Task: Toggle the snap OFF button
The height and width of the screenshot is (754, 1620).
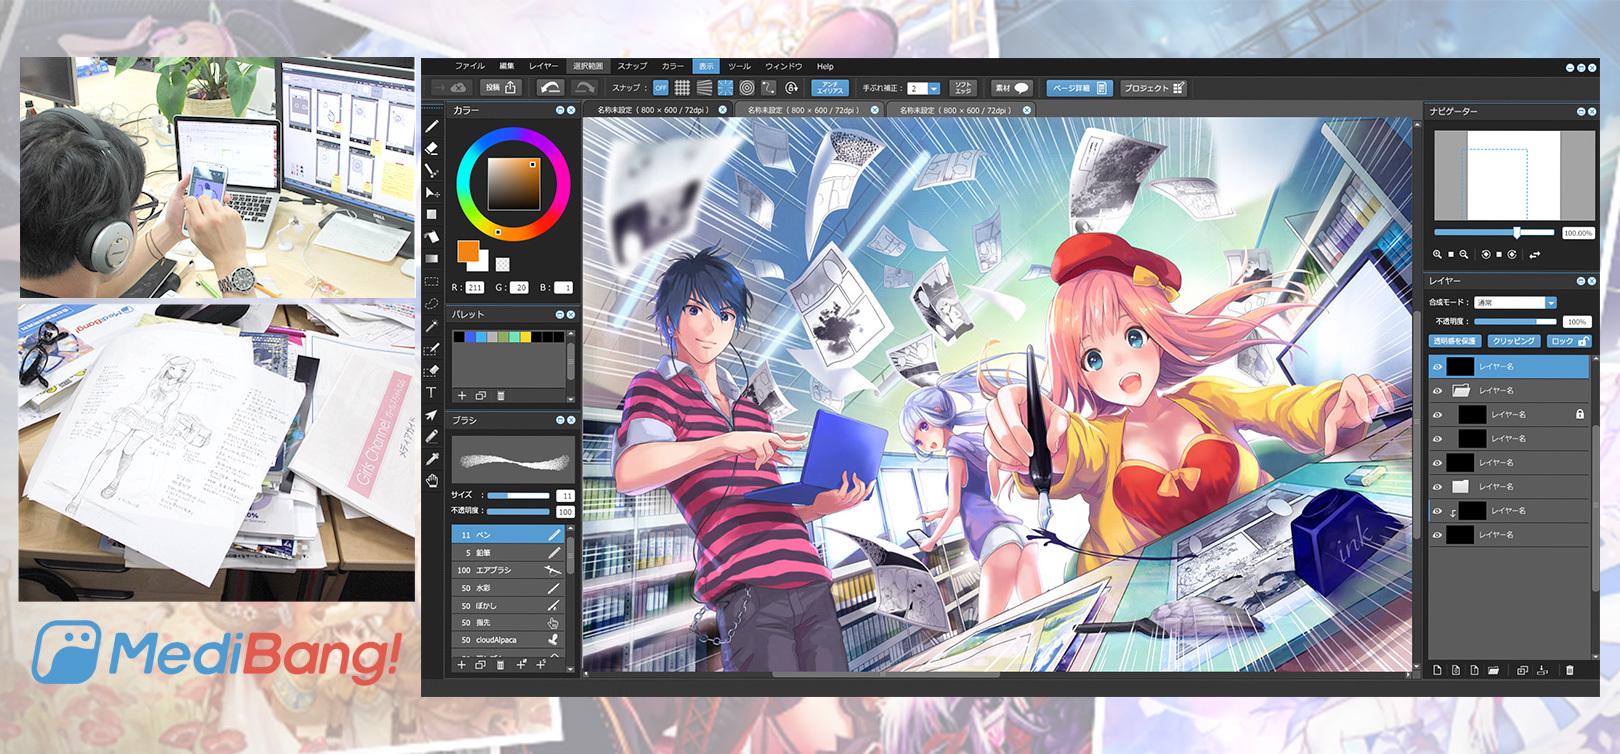Action: 660,88
